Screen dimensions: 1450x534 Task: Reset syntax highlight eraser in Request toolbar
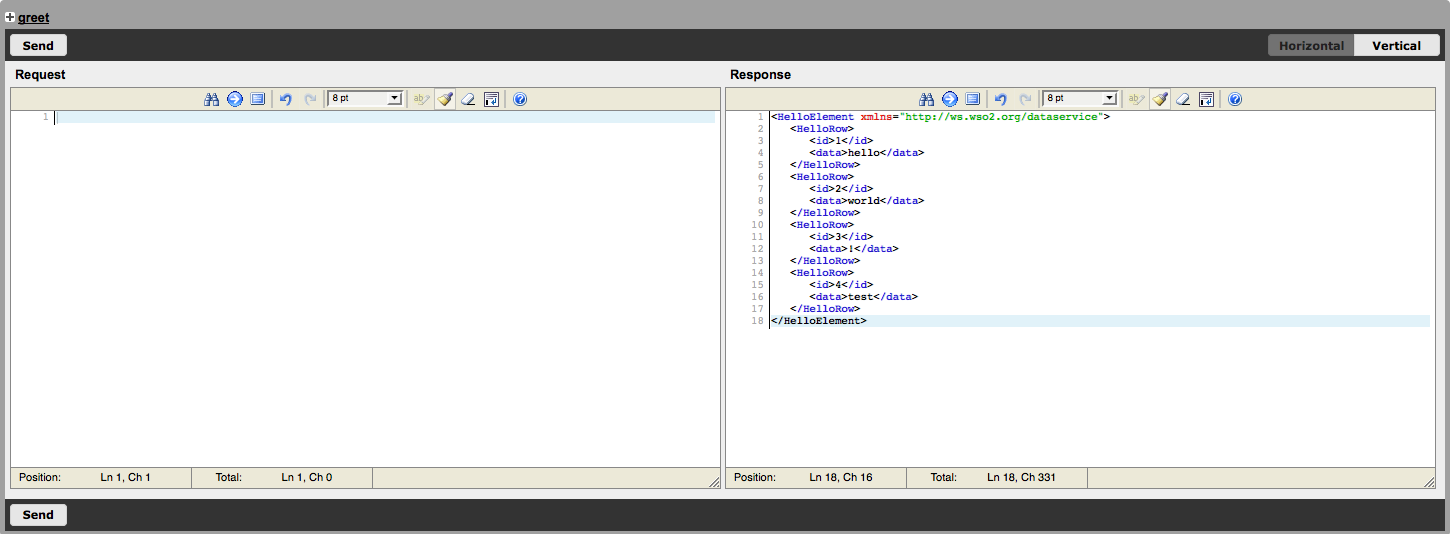pos(468,99)
